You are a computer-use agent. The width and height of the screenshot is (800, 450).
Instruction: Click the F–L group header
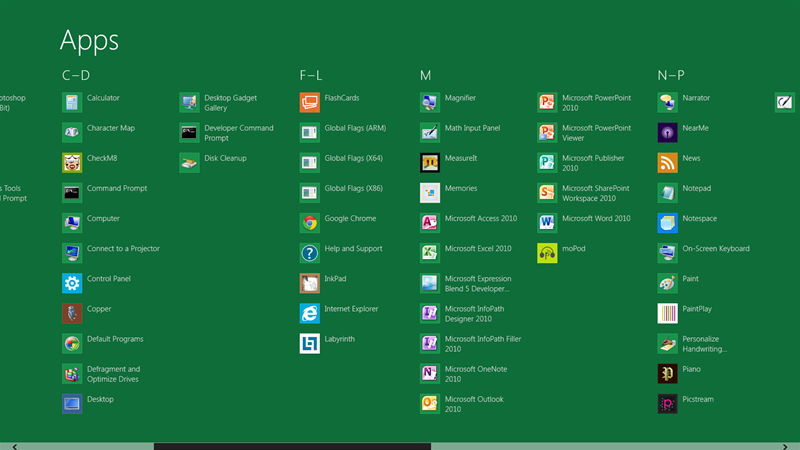pyautogui.click(x=311, y=76)
